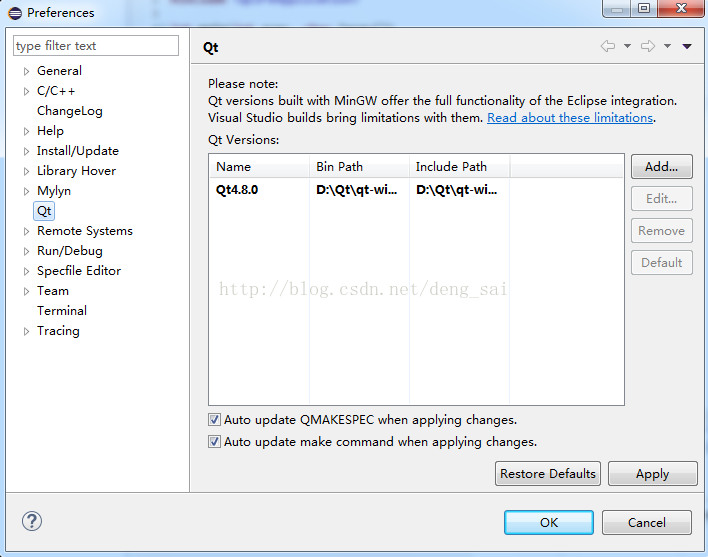Select Tracing preference category
708x557 pixels.
point(58,331)
